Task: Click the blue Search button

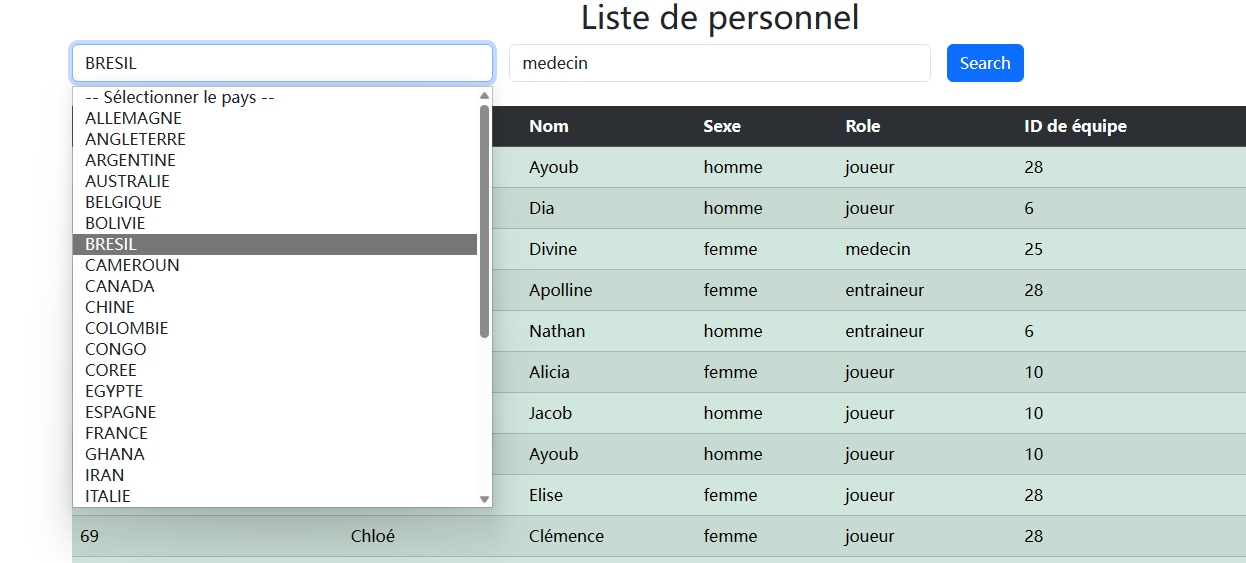Action: coord(984,63)
